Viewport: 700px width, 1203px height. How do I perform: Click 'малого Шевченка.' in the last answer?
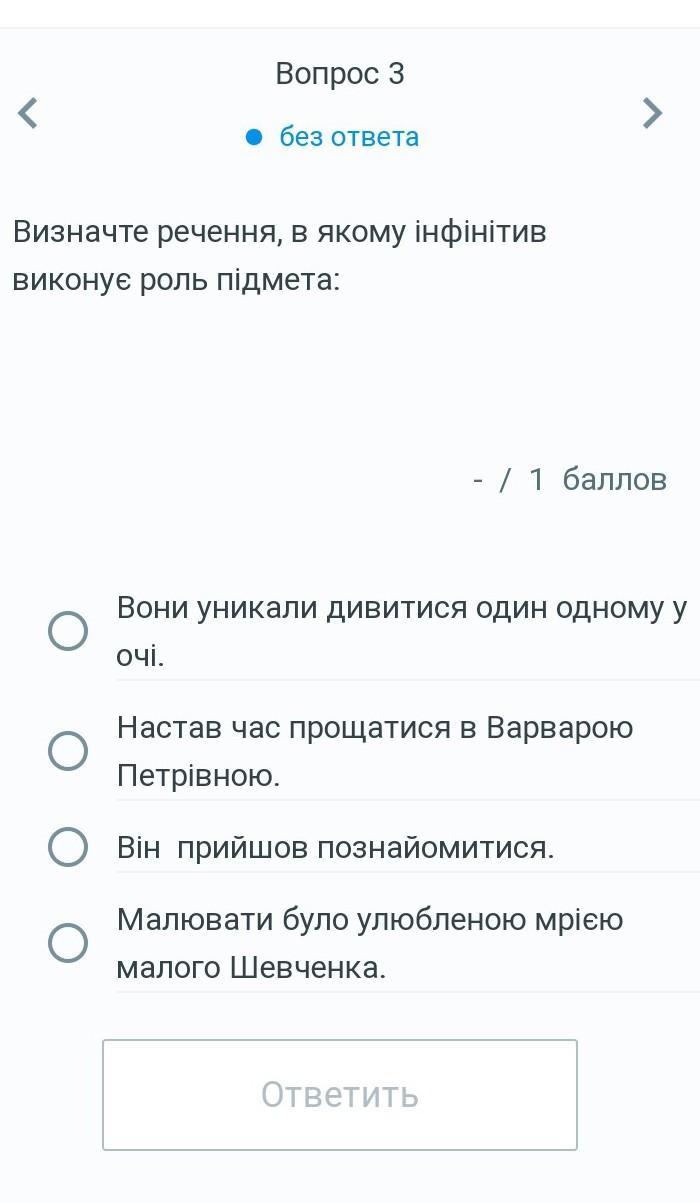point(251,967)
